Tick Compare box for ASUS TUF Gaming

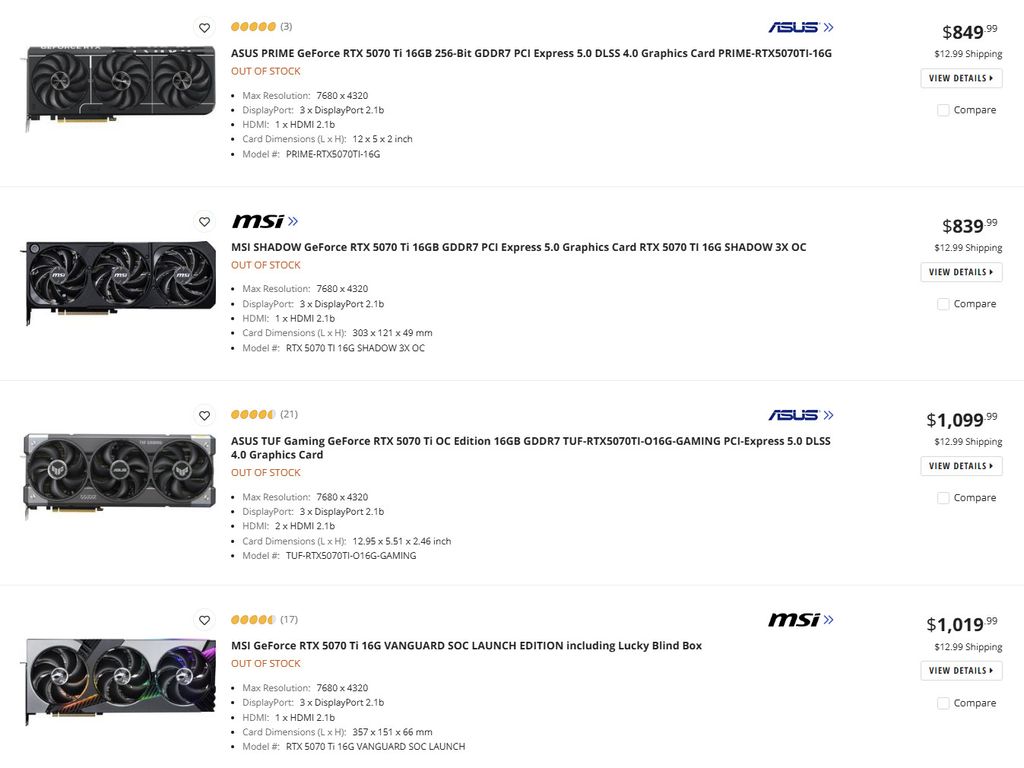pyautogui.click(x=943, y=498)
